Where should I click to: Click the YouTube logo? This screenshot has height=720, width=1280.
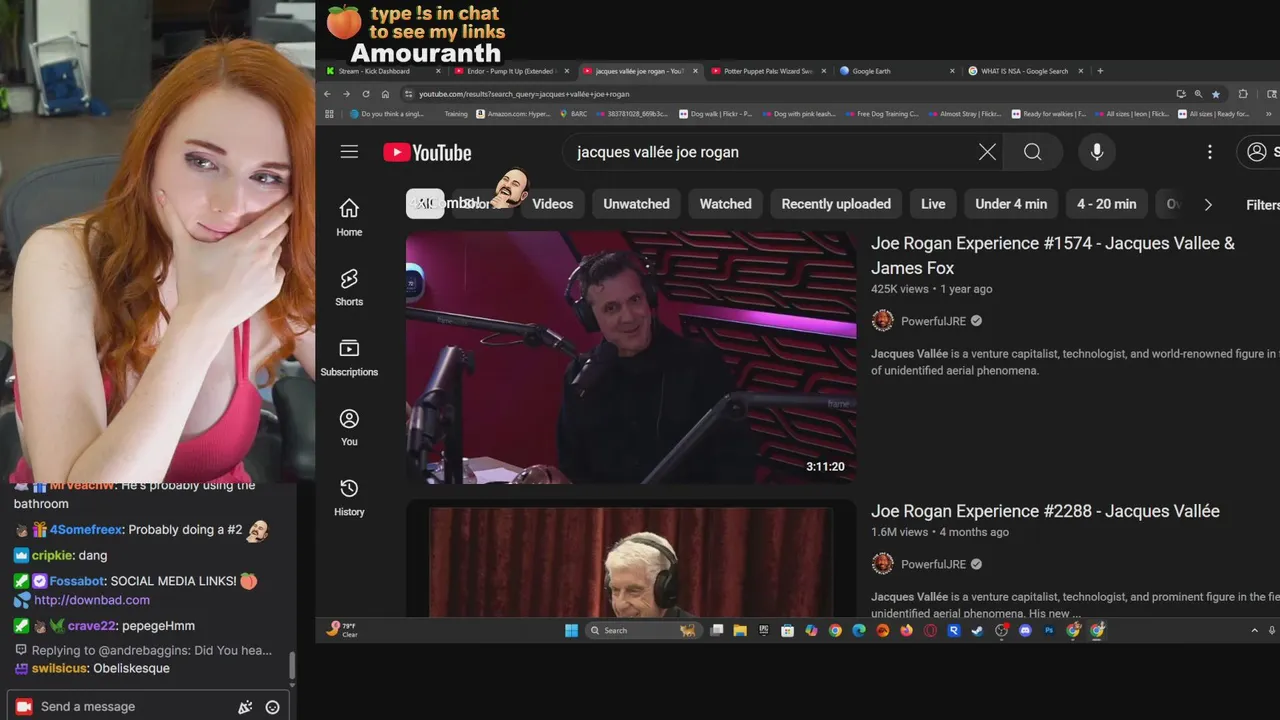(x=427, y=152)
